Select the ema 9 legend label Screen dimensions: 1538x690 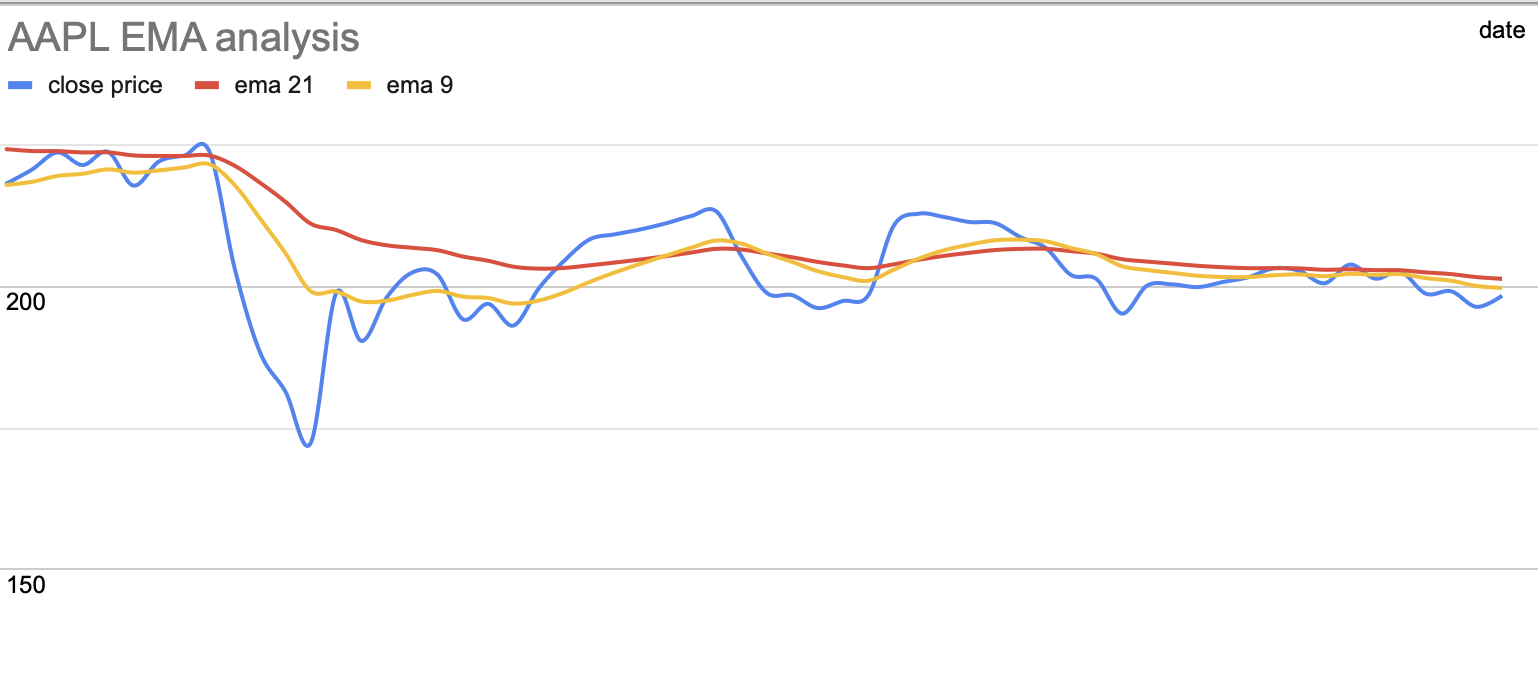[419, 86]
